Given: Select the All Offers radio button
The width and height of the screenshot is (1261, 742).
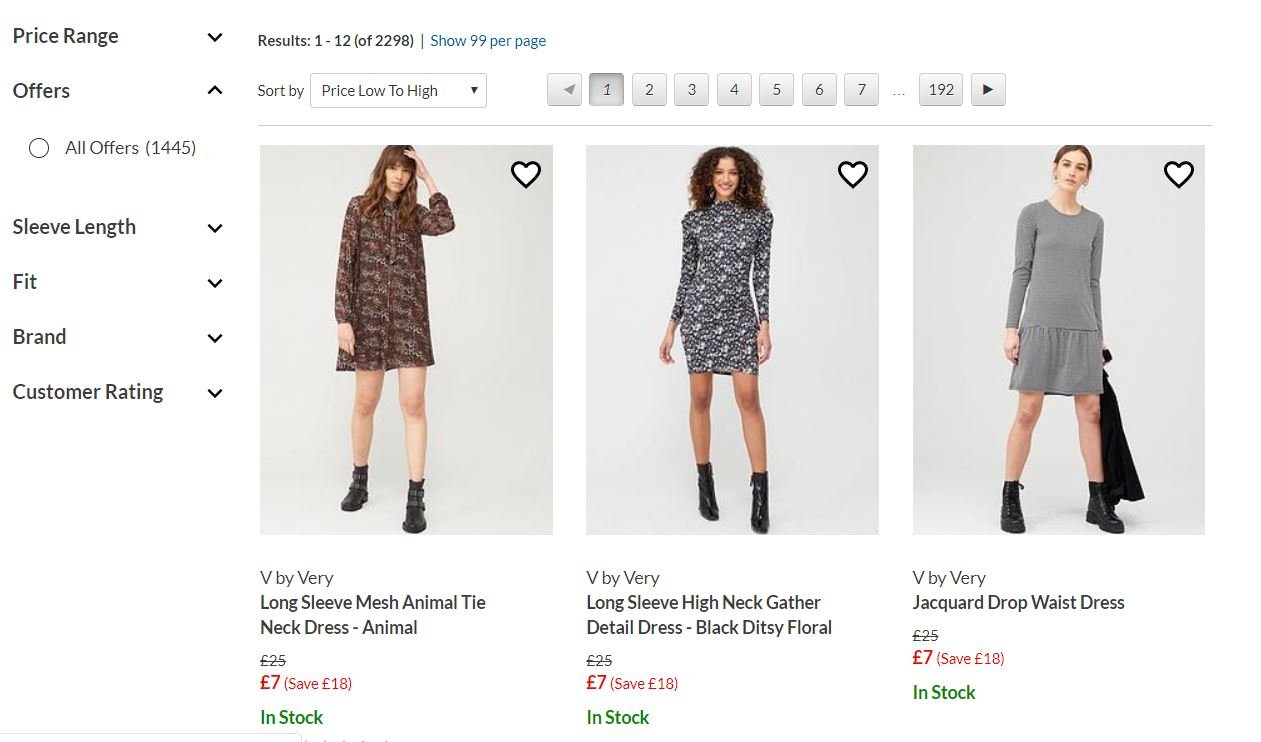Looking at the screenshot, I should click(x=39, y=148).
